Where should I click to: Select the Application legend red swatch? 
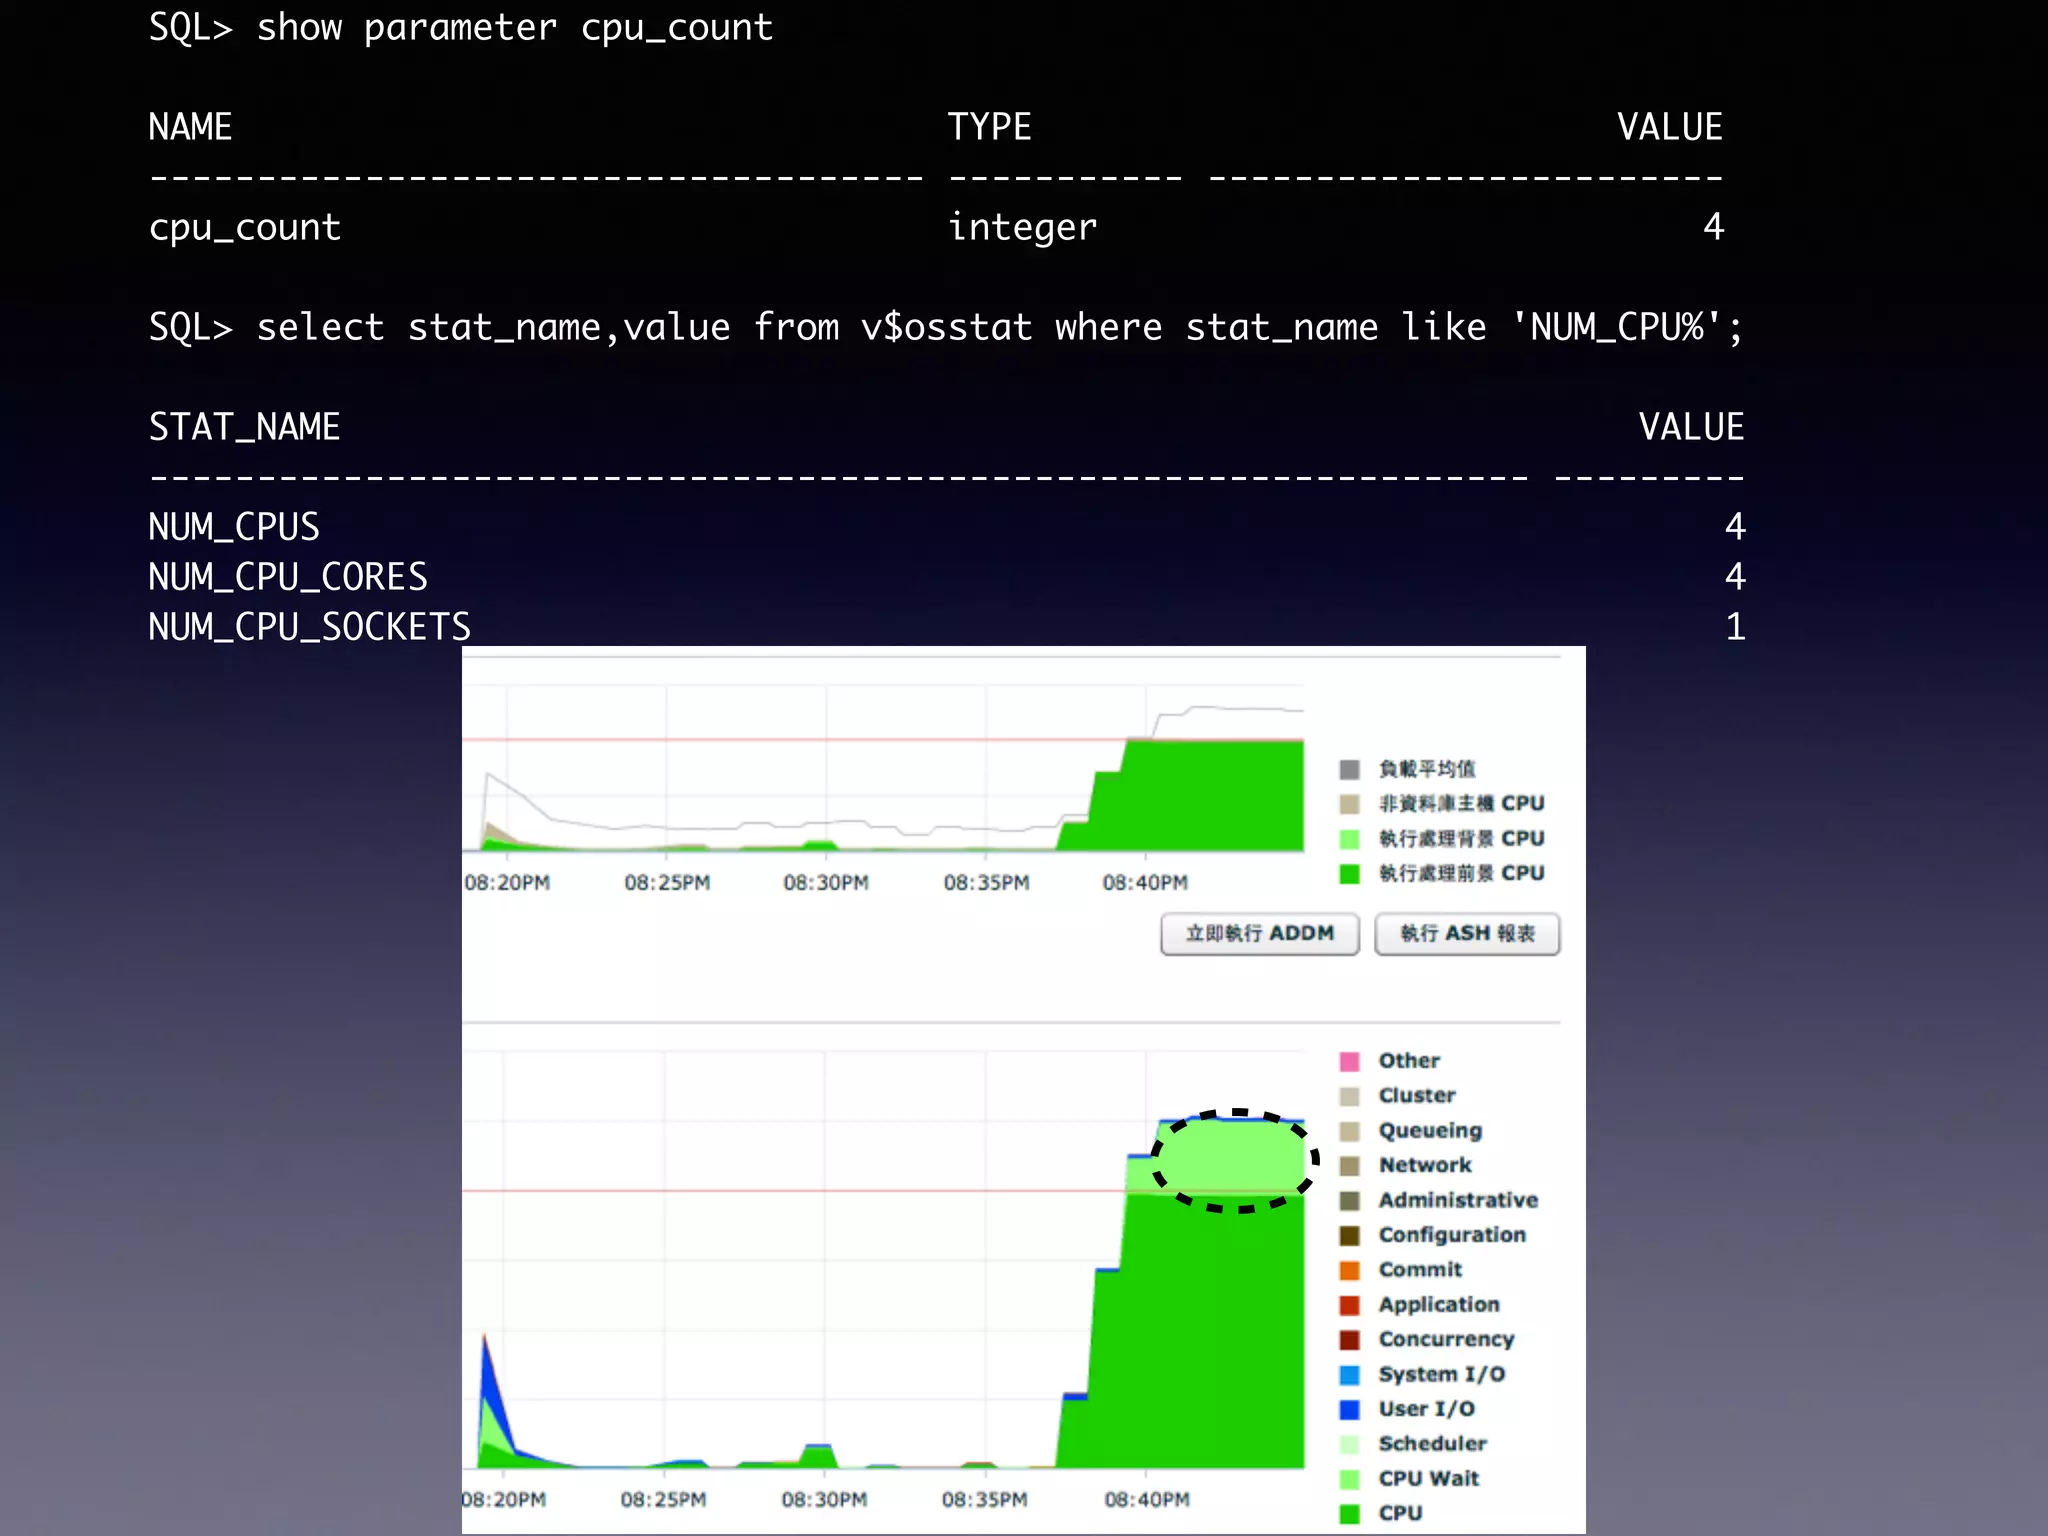point(1349,1305)
